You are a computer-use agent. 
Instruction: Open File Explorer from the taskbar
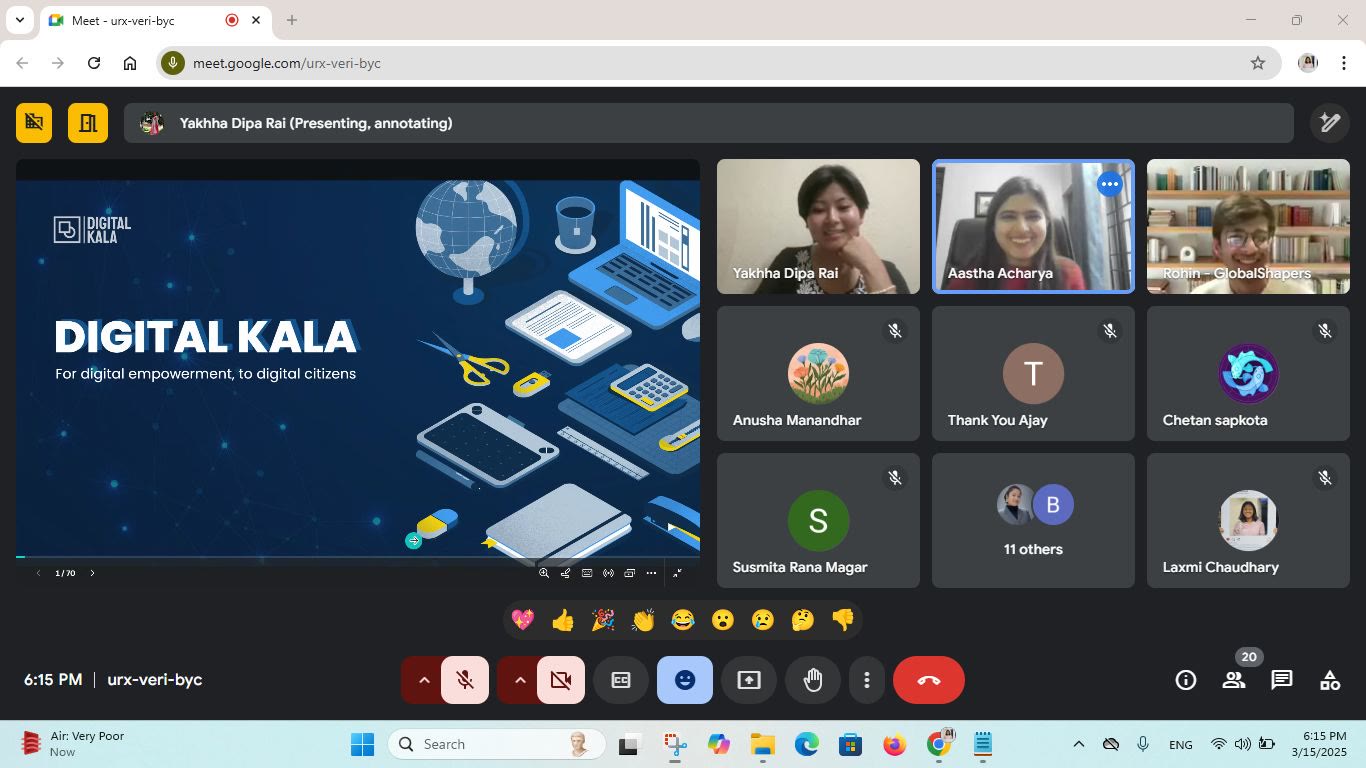coord(763,744)
